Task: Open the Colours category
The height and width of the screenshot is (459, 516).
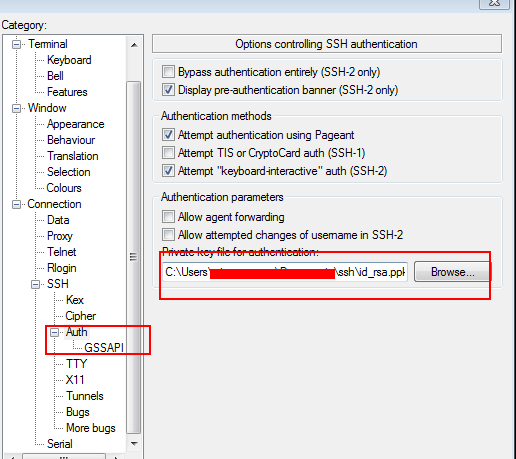Action: click(64, 188)
